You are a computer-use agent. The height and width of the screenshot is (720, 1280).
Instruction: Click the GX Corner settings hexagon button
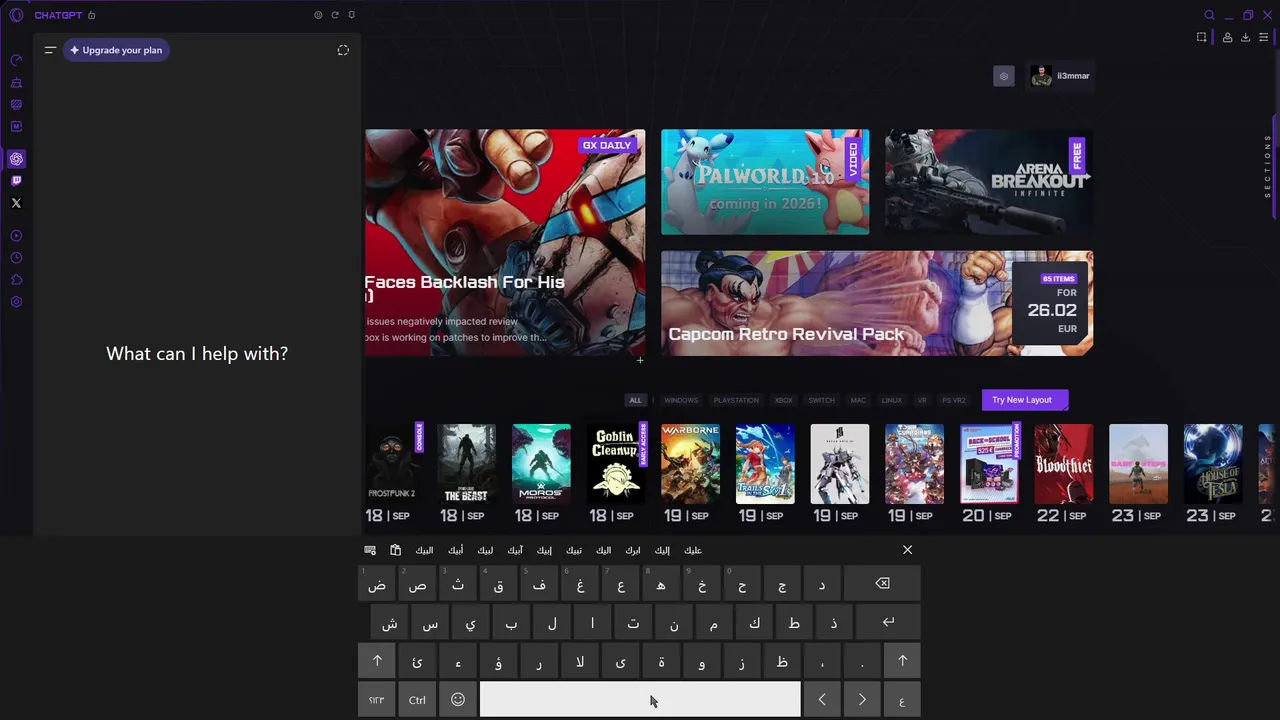(1004, 76)
